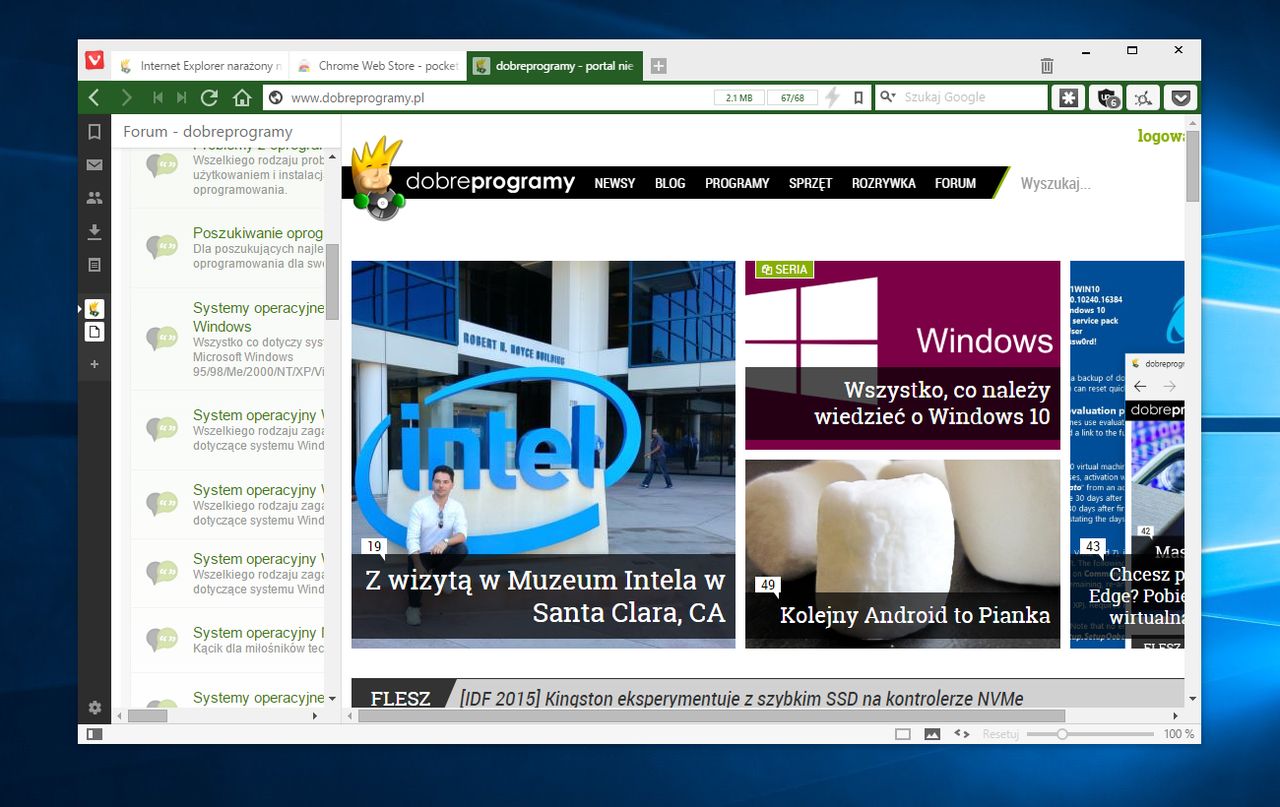Open the Notes side panel
Screen dimensions: 1280x807
click(94, 265)
